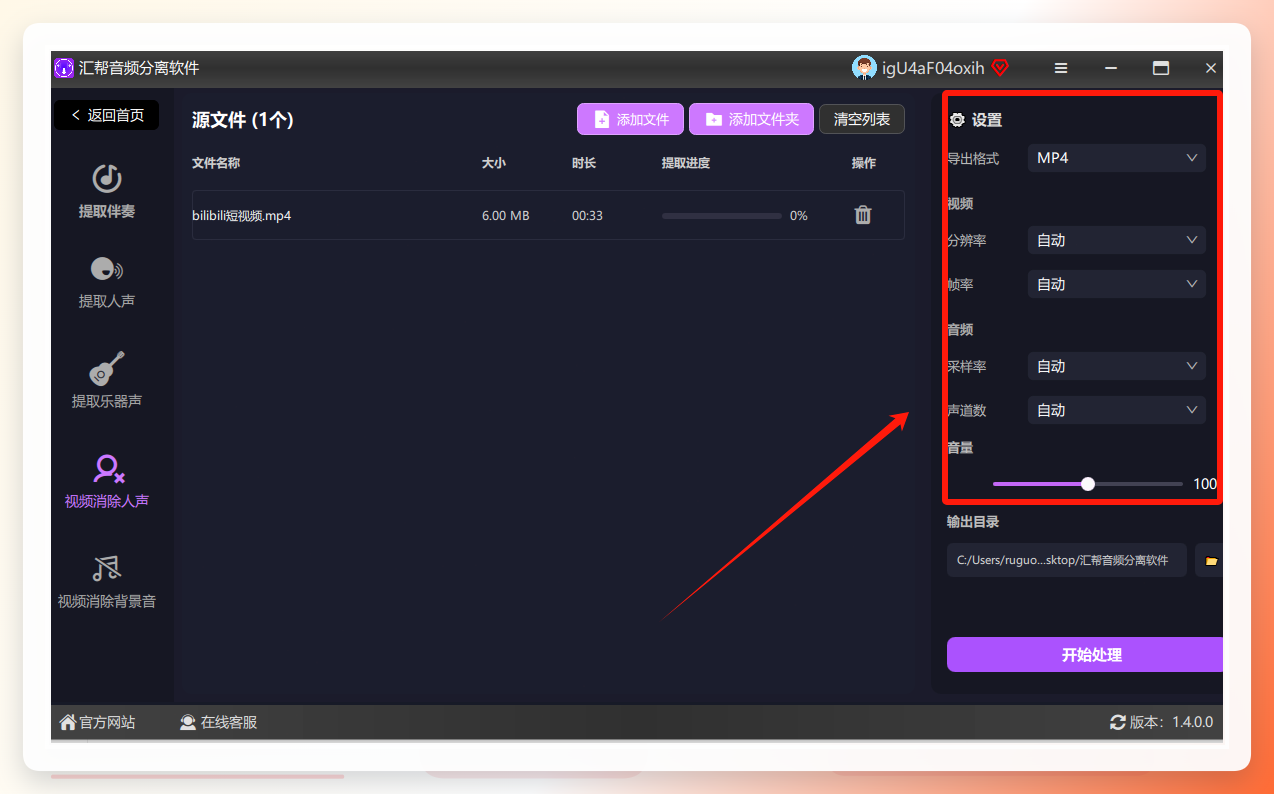This screenshot has height=794, width=1274.
Task: Start processing with 开始处理
Action: pyautogui.click(x=1086, y=655)
